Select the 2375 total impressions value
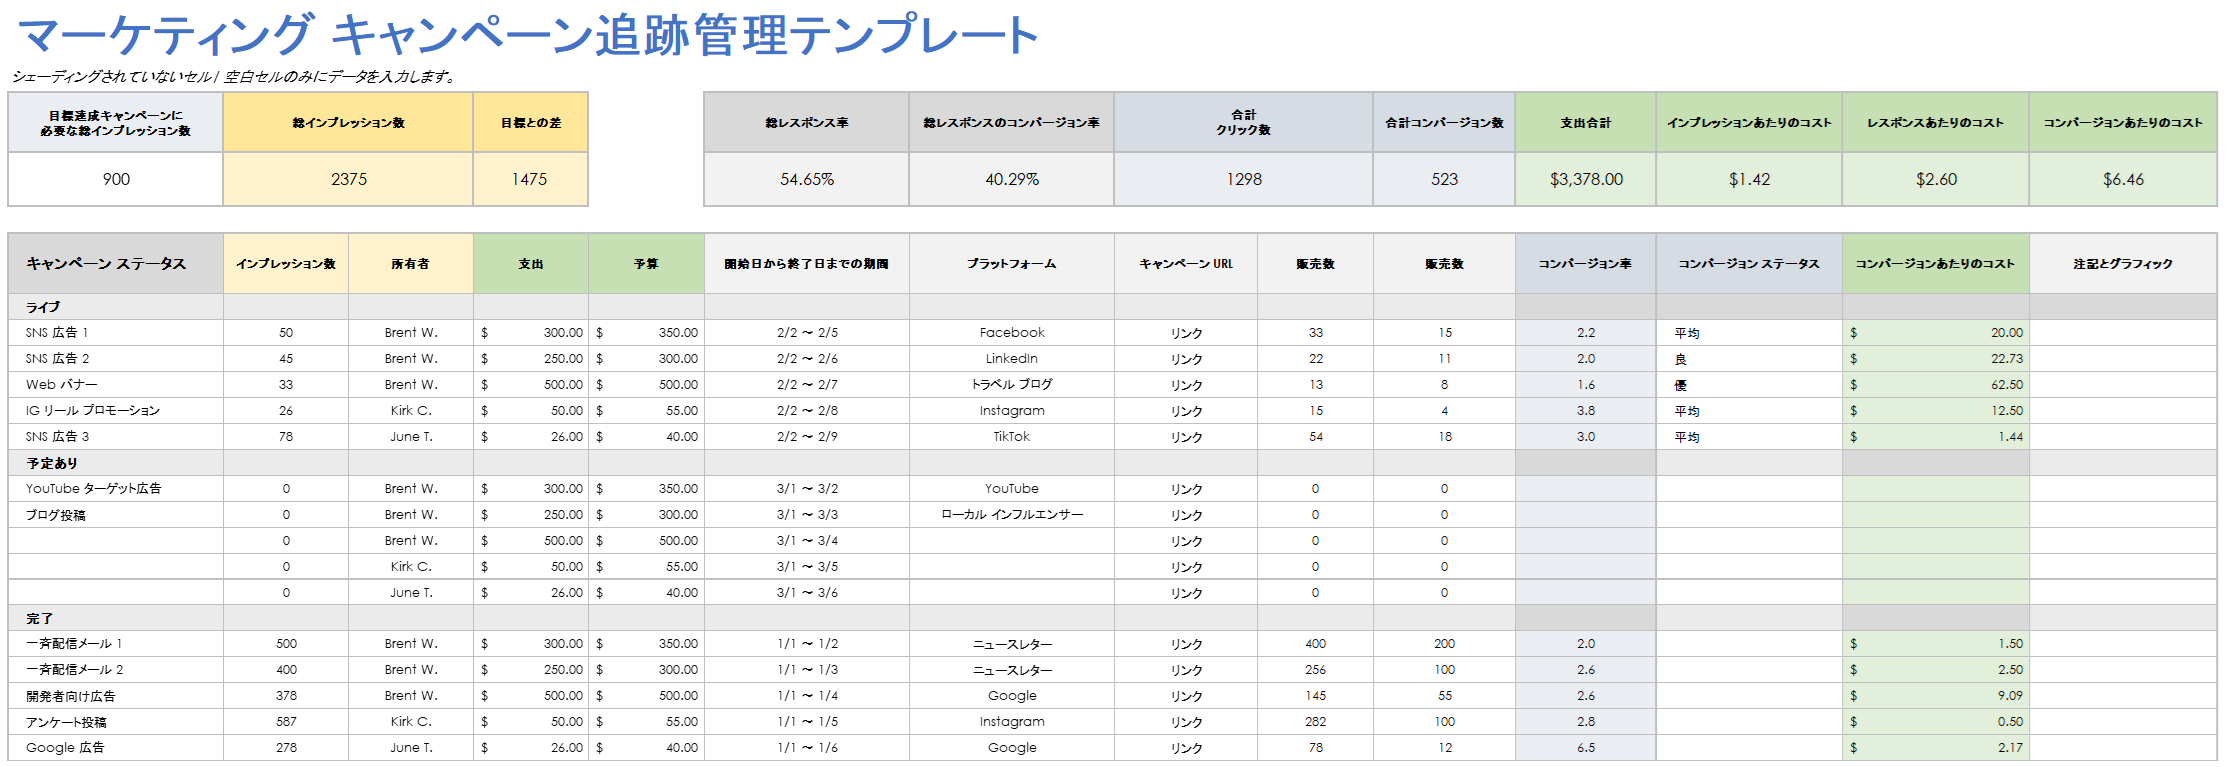This screenshot has width=2227, height=767. click(348, 179)
